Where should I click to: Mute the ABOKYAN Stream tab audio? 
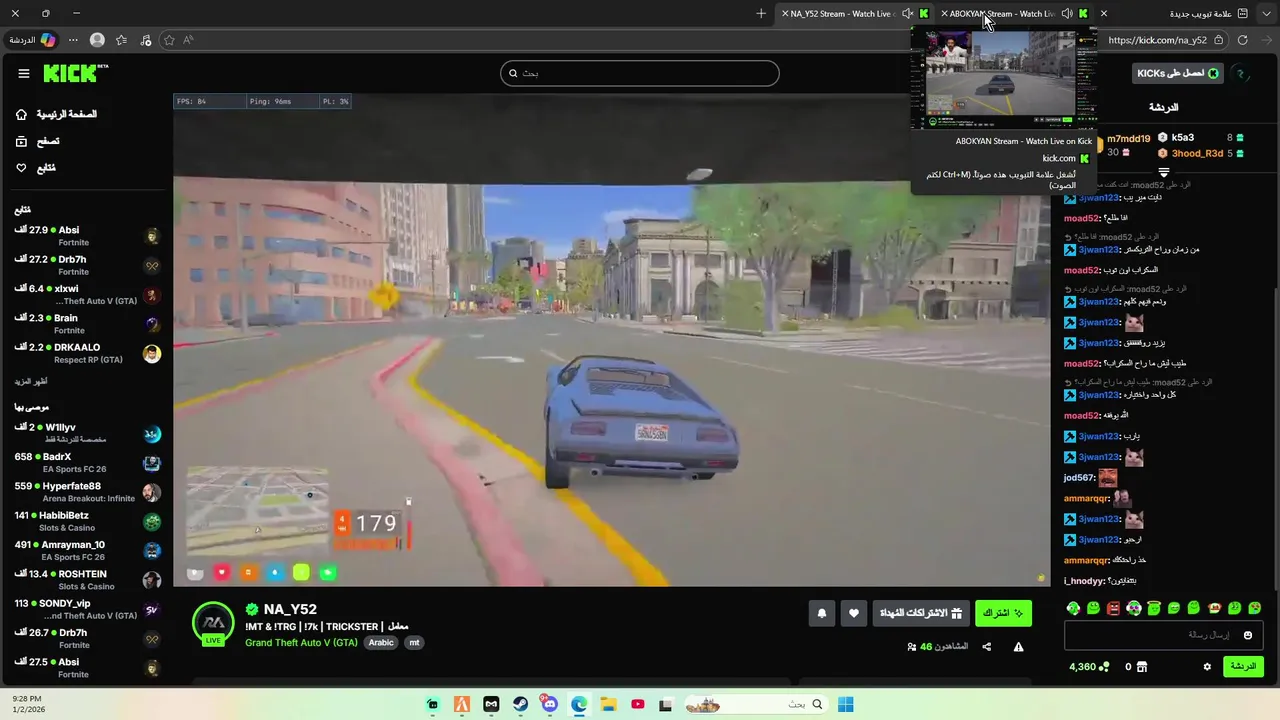(1067, 13)
